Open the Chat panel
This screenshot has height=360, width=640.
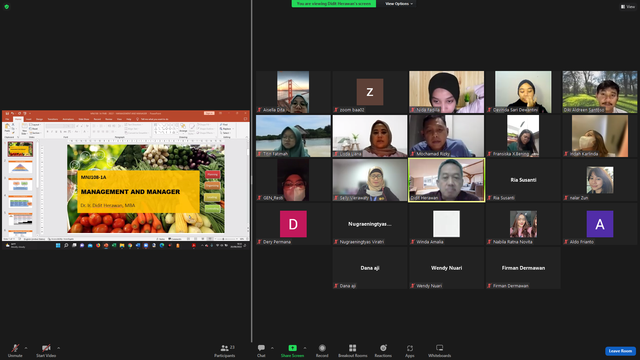coord(261,350)
